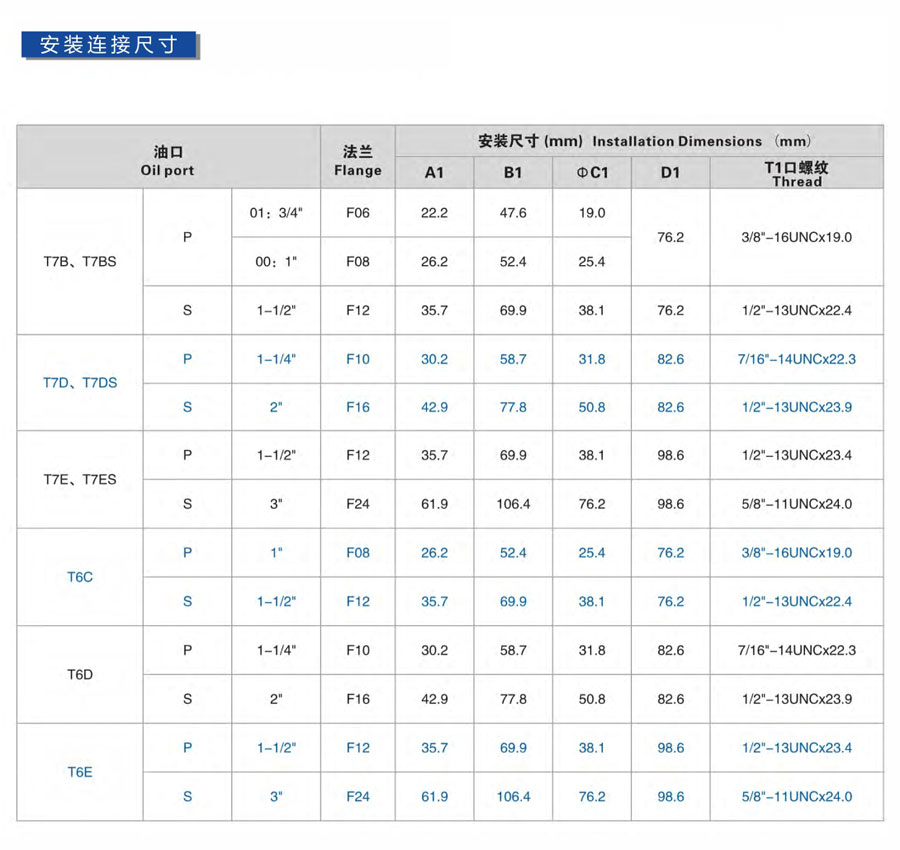
Task: Select 1/2"-13UNCx23.9 thread in T7D row
Action: pyautogui.click(x=797, y=407)
